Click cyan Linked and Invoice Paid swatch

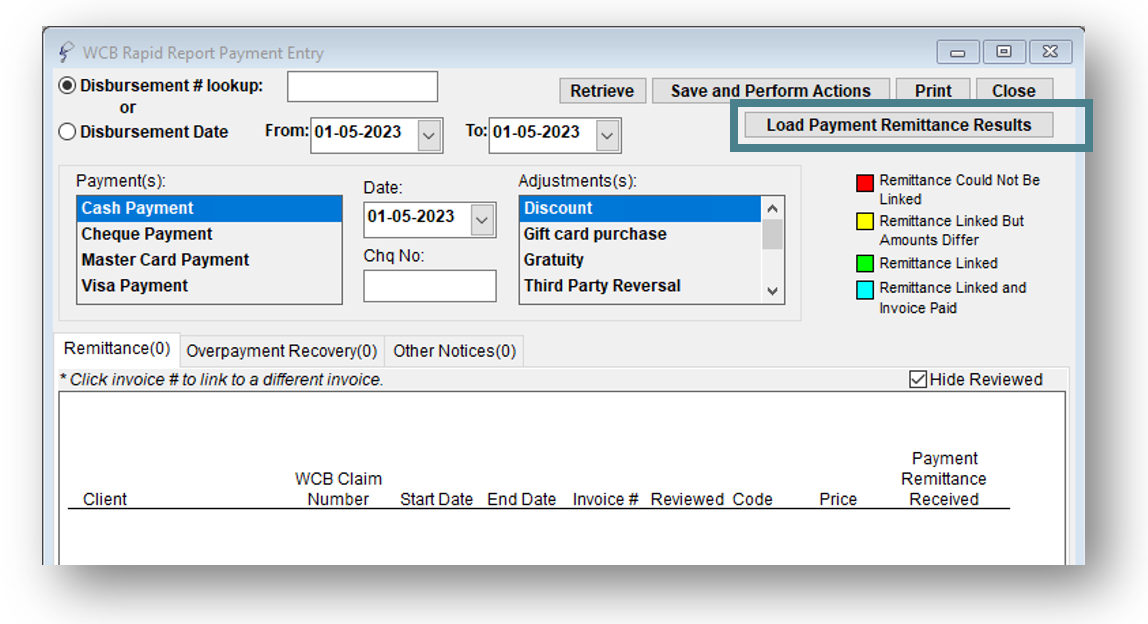pyautogui.click(x=865, y=289)
